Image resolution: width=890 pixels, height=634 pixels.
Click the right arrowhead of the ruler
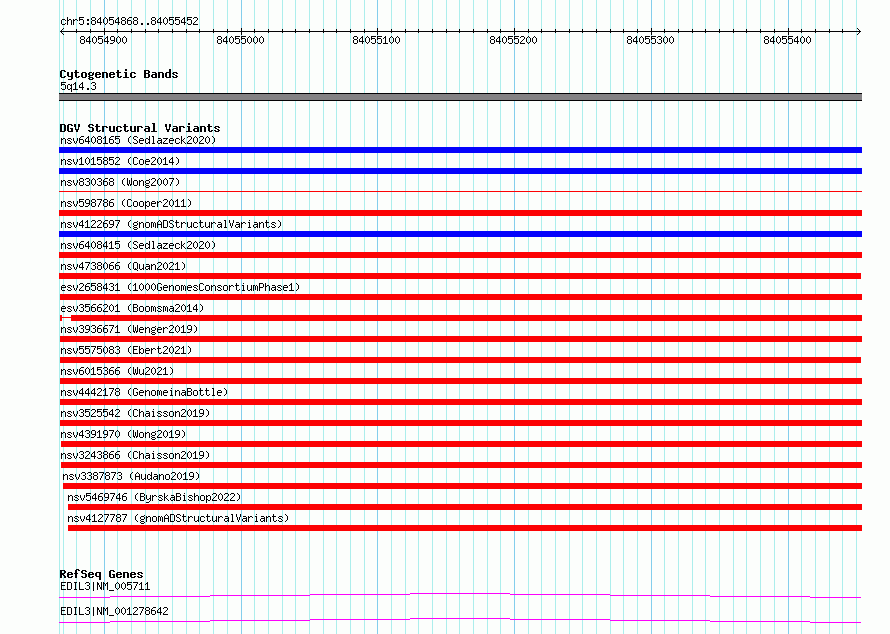(x=859, y=32)
